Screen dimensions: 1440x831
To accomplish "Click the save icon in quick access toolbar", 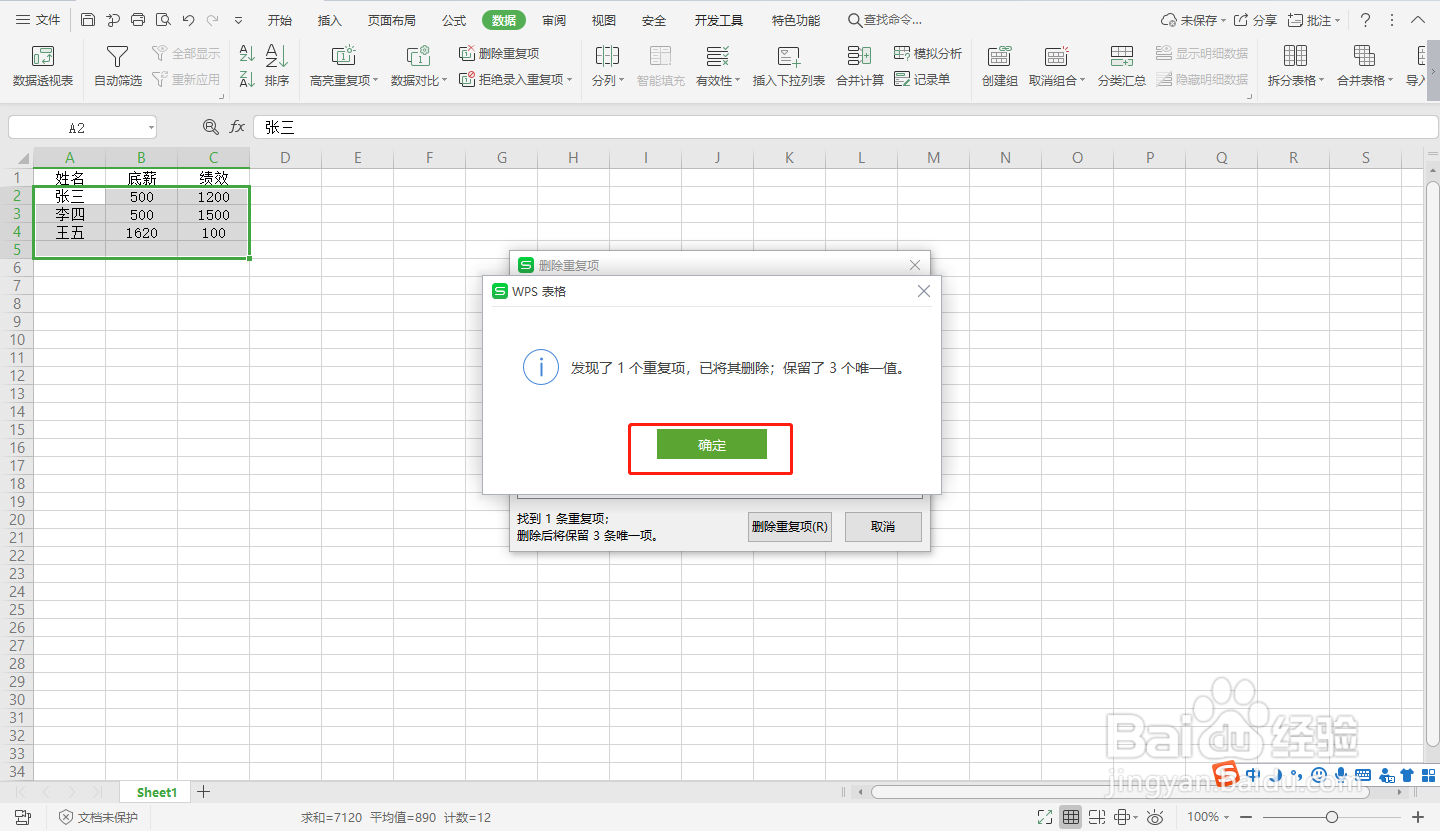I will point(88,20).
